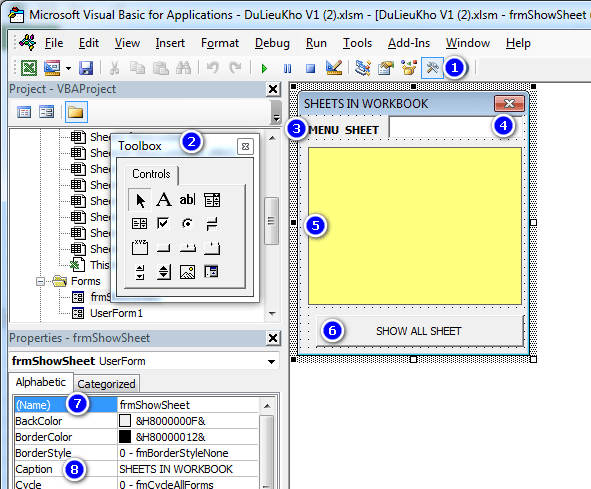The width and height of the screenshot is (591, 489).
Task: Open the frmShowSheet object dropdown in Properties
Action: 271,362
